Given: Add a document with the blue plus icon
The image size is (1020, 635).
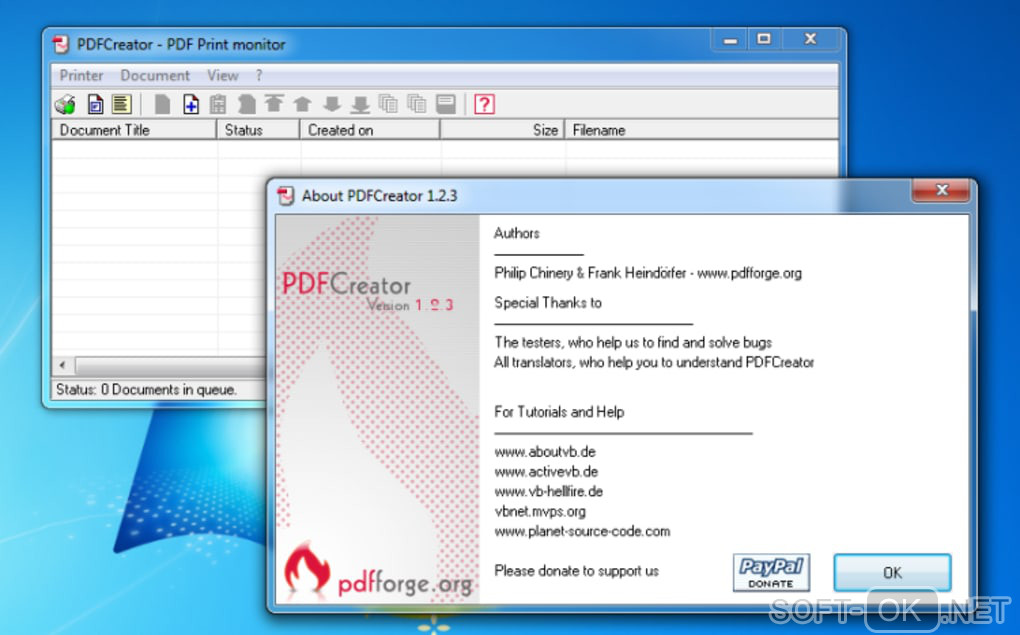Looking at the screenshot, I should coord(191,104).
